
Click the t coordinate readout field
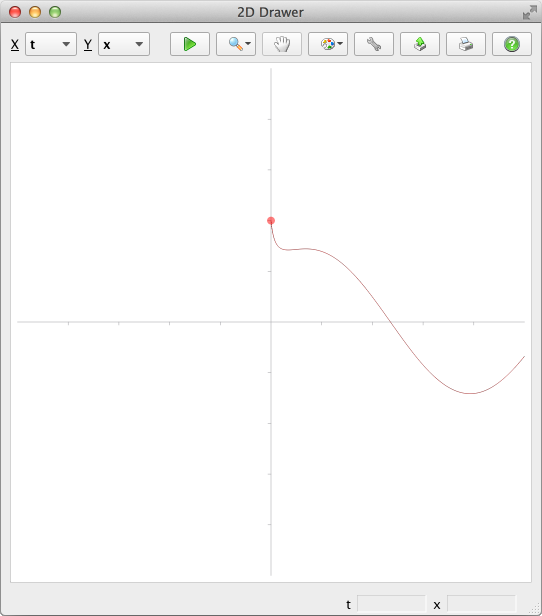391,604
